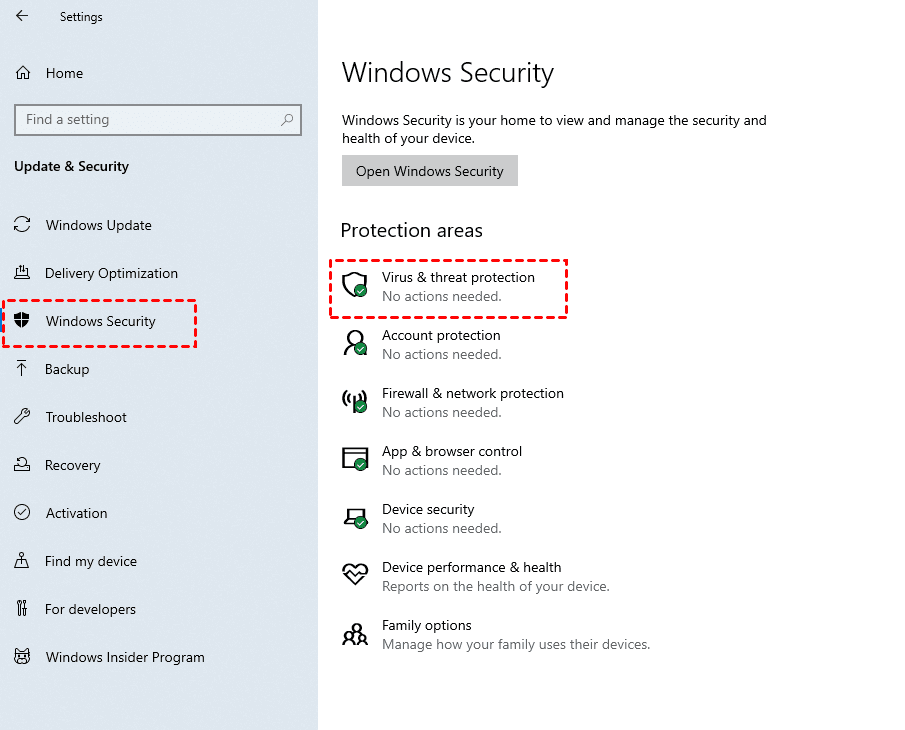
Task: Click the App & browser control icon
Action: point(355,459)
